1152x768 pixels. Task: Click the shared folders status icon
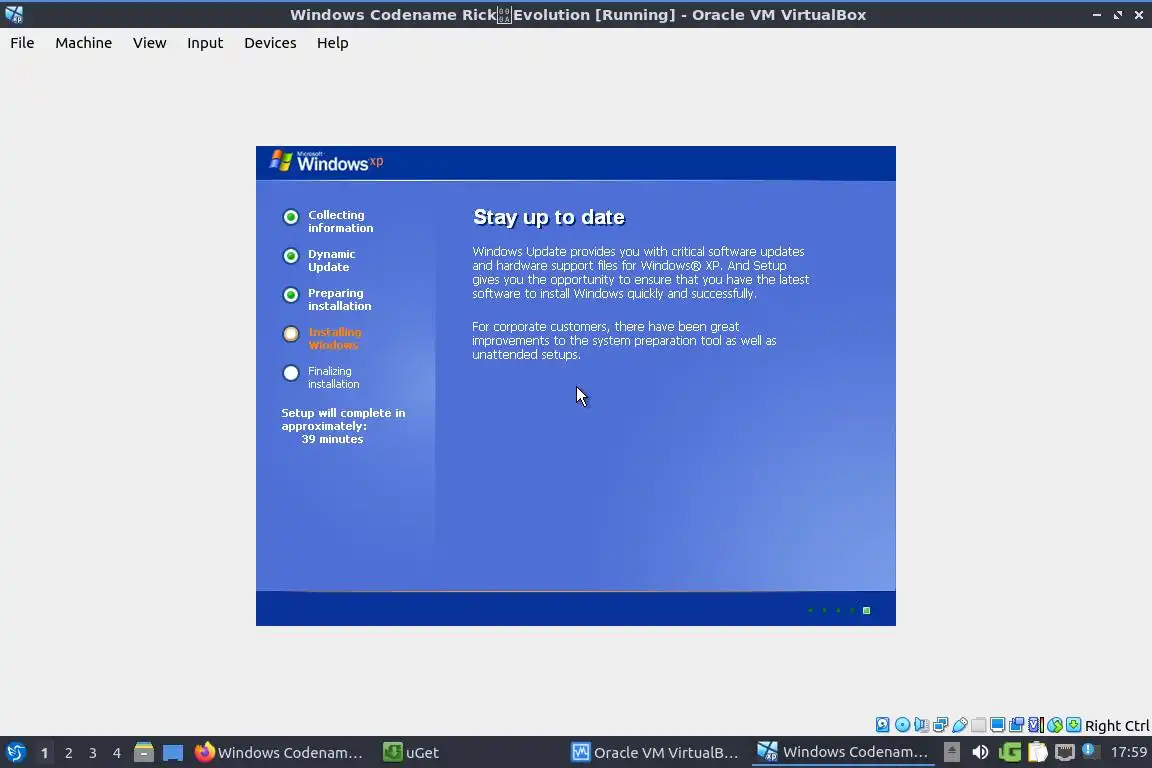[979, 725]
